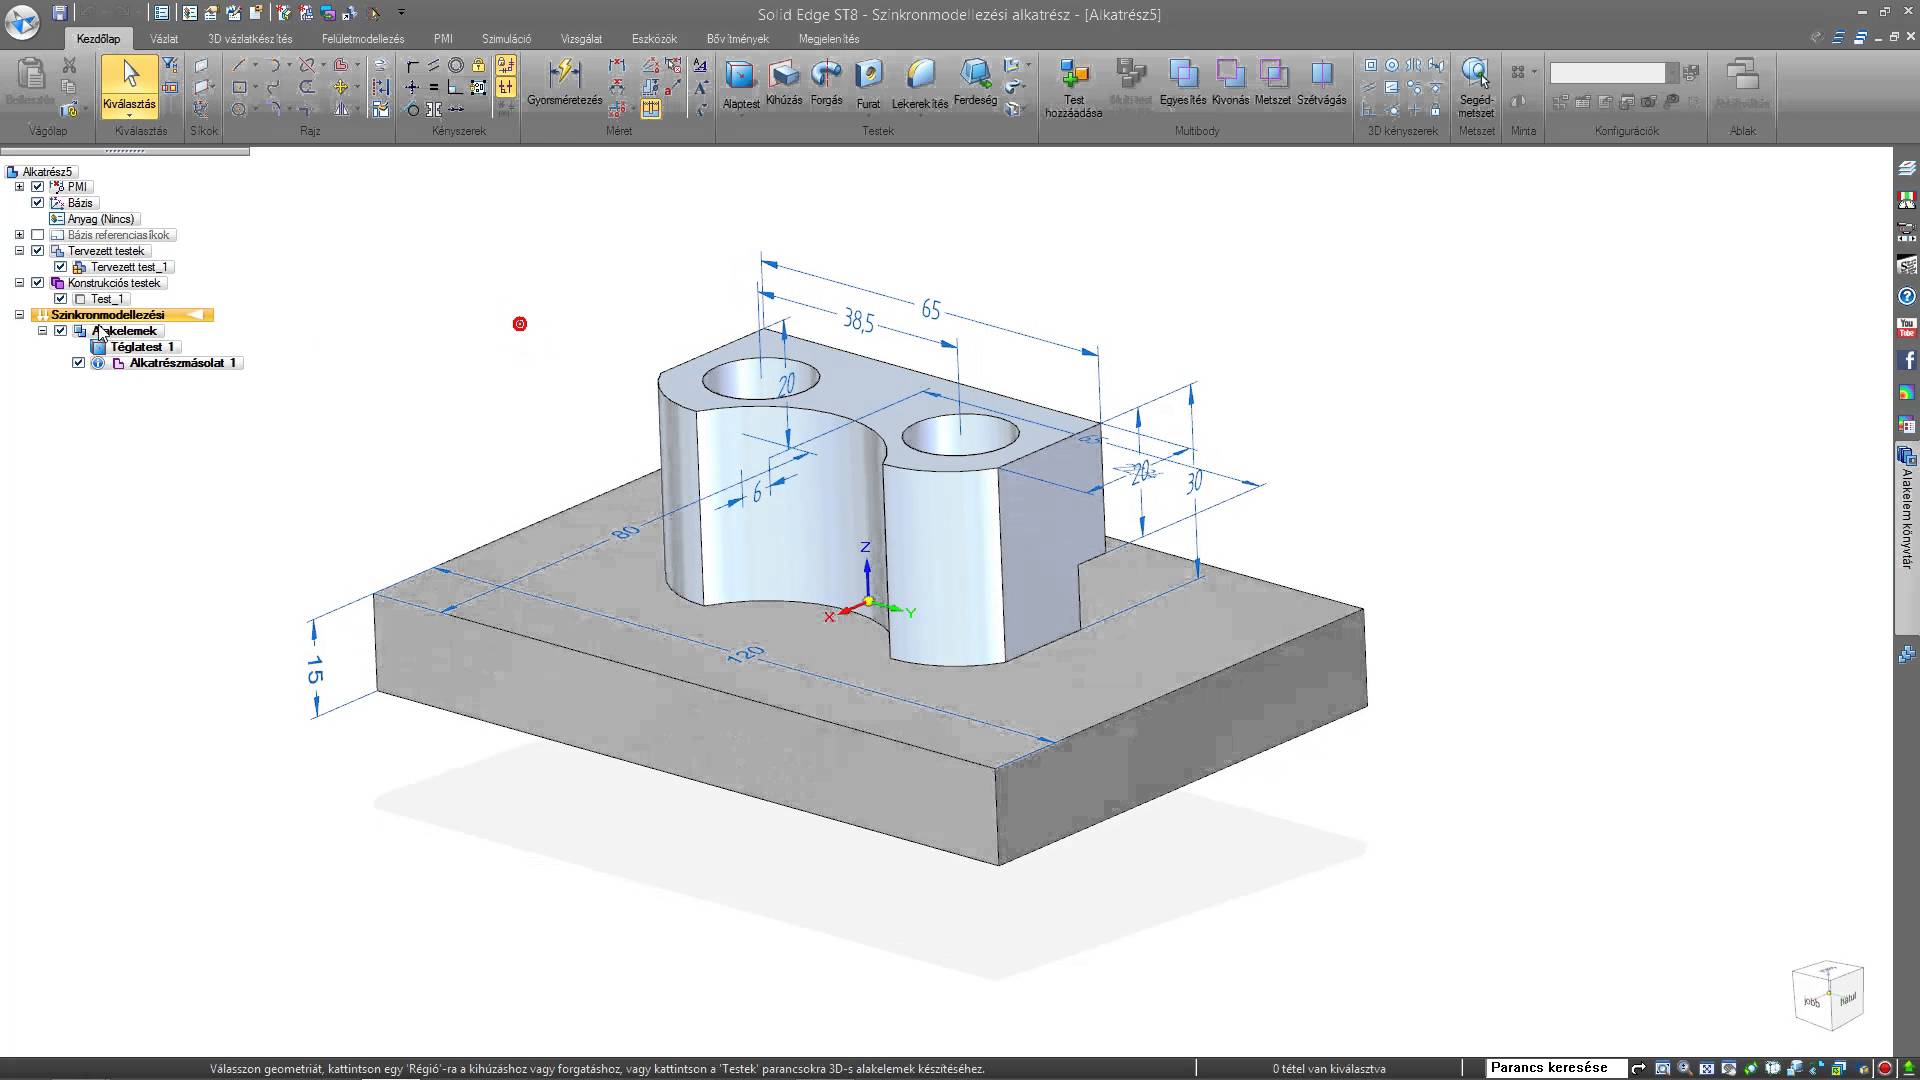This screenshot has height=1080, width=1920.
Task: Open YouTube from the right sidebar
Action: click(x=1907, y=327)
